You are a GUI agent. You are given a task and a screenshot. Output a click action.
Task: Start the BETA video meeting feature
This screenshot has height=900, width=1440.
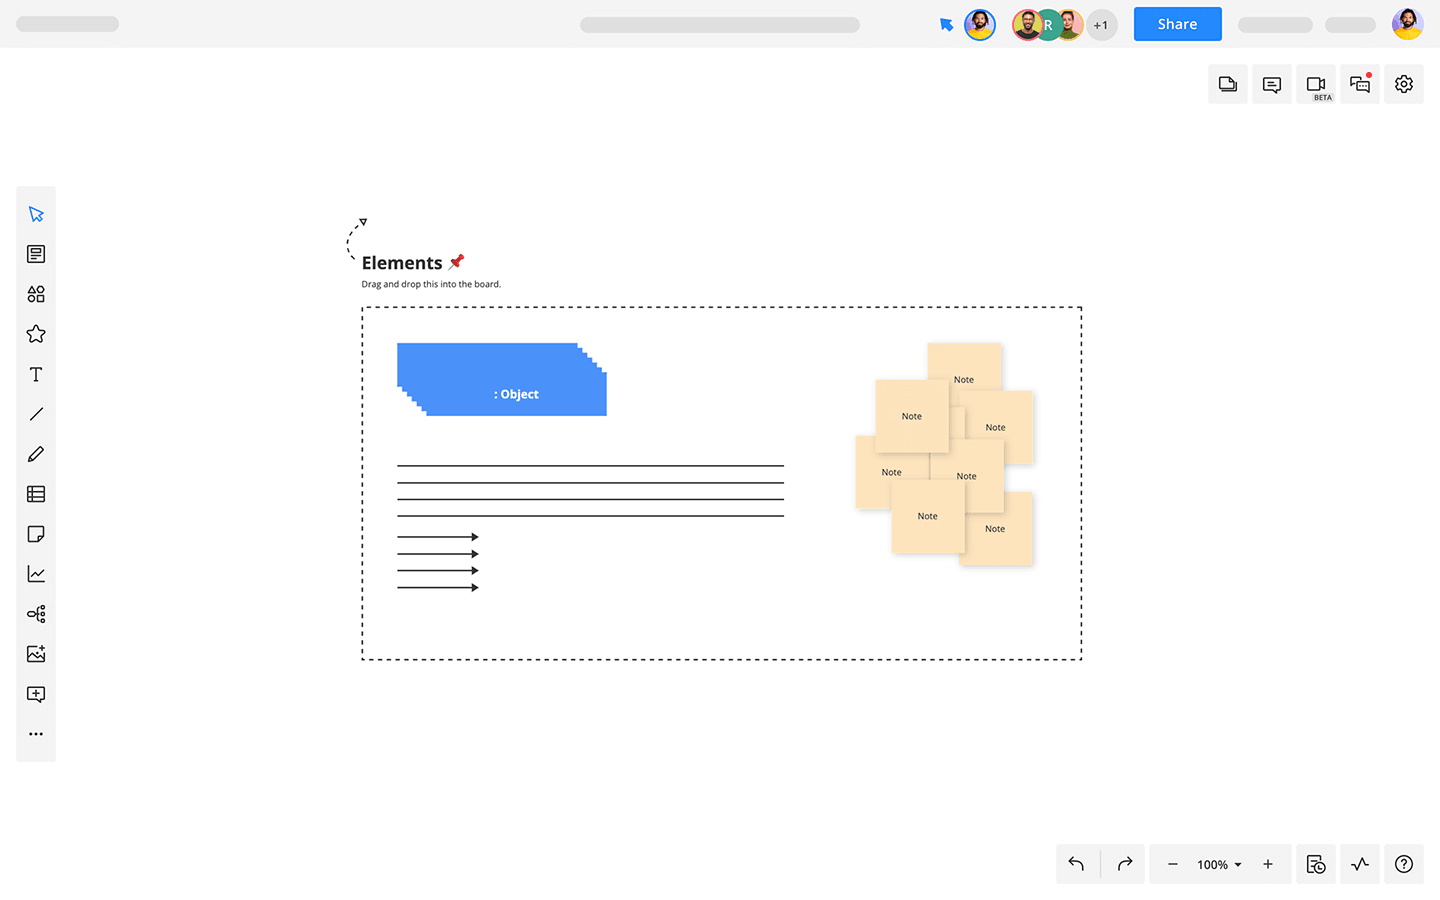click(1316, 84)
